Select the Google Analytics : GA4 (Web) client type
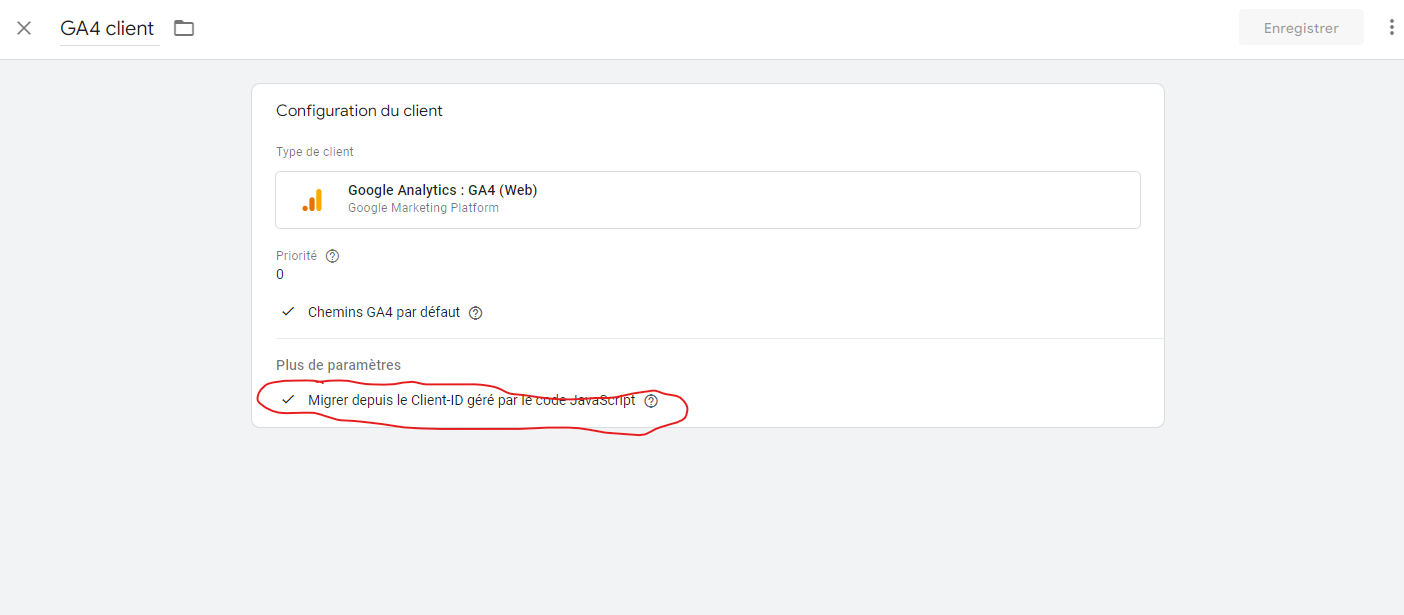This screenshot has width=1404, height=615. pos(708,200)
